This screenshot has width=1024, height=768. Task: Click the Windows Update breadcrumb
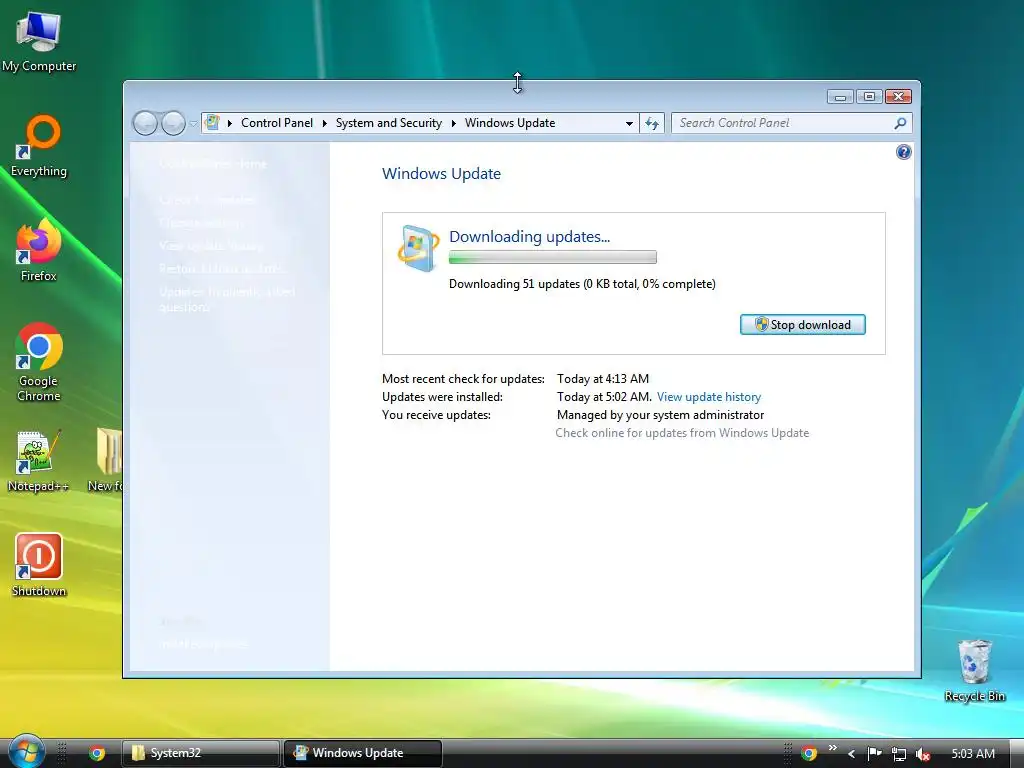pyautogui.click(x=510, y=123)
